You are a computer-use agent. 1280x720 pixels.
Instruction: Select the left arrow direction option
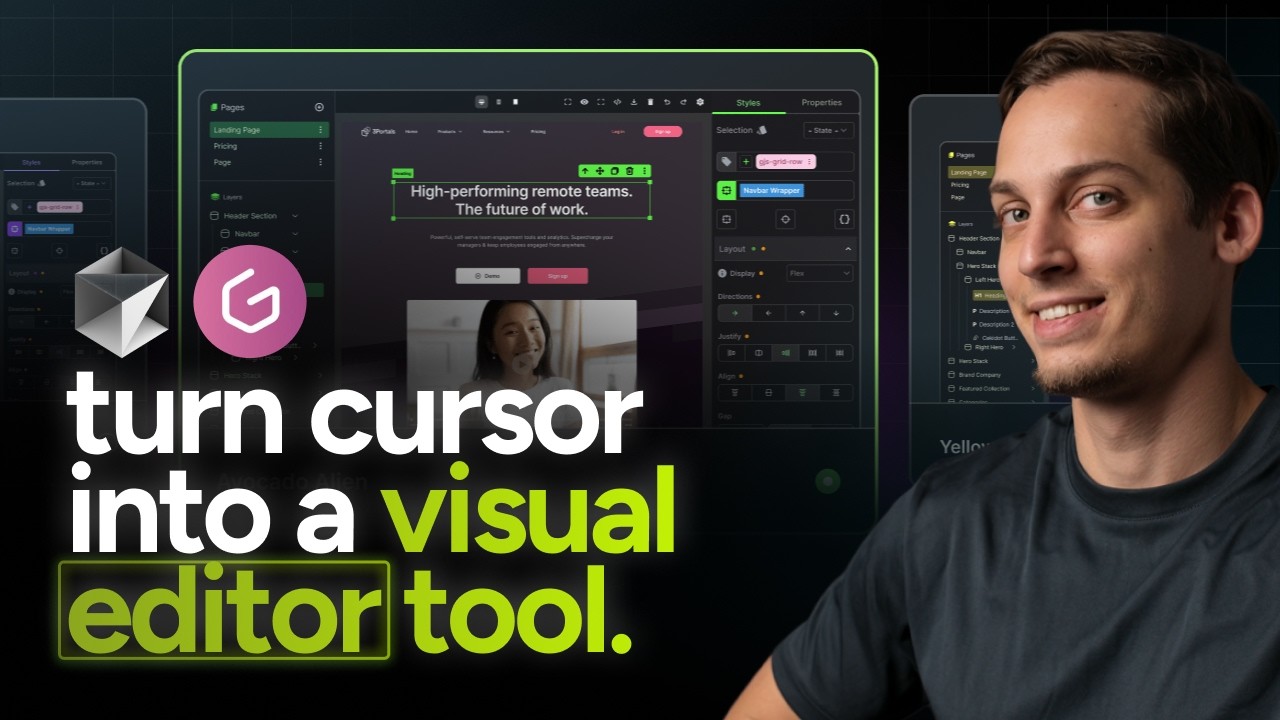pyautogui.click(x=768, y=313)
